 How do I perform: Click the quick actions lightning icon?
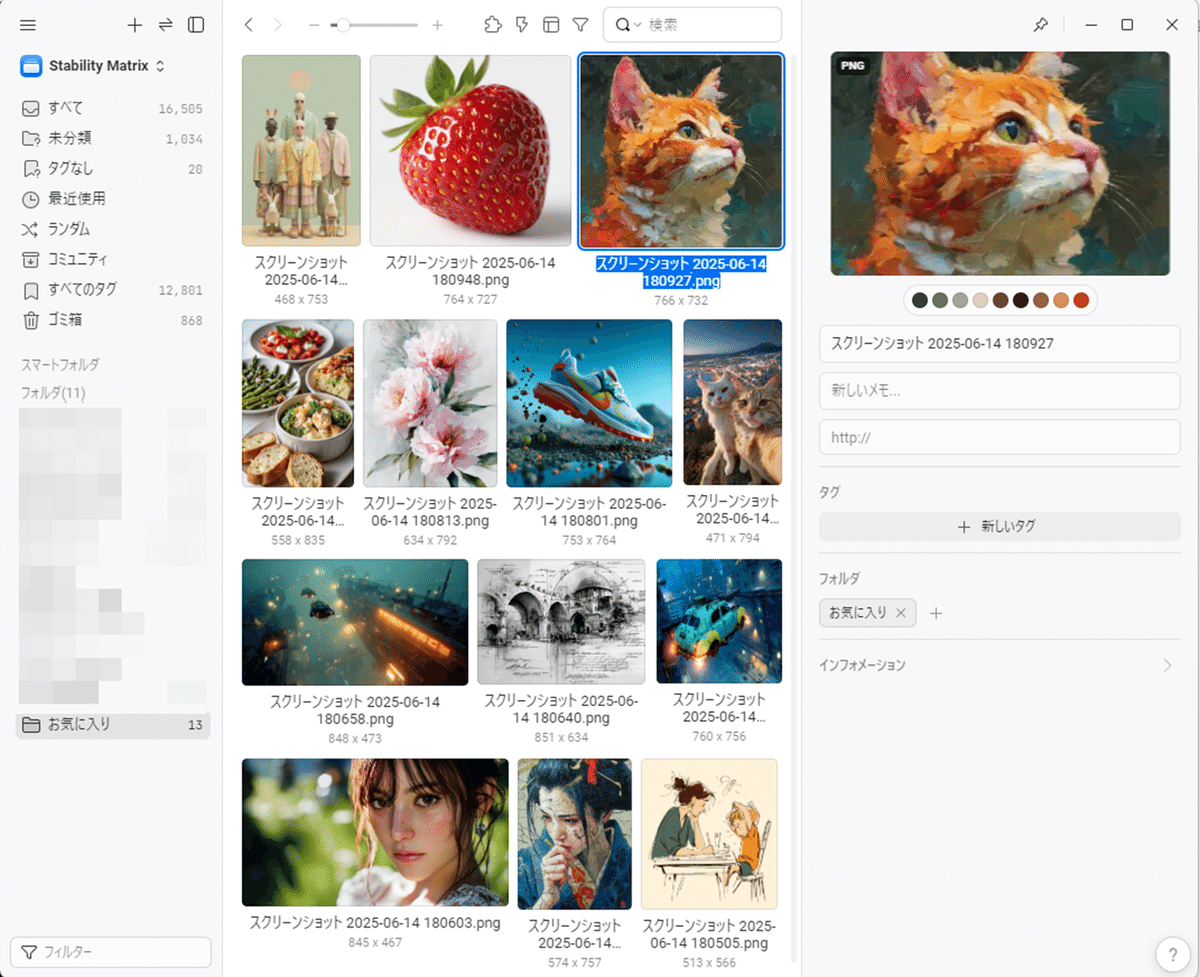tap(521, 24)
